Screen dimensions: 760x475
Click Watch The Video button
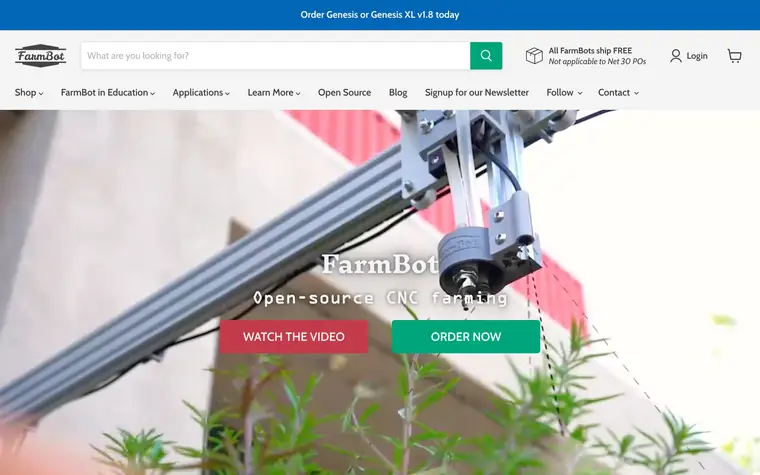294,336
